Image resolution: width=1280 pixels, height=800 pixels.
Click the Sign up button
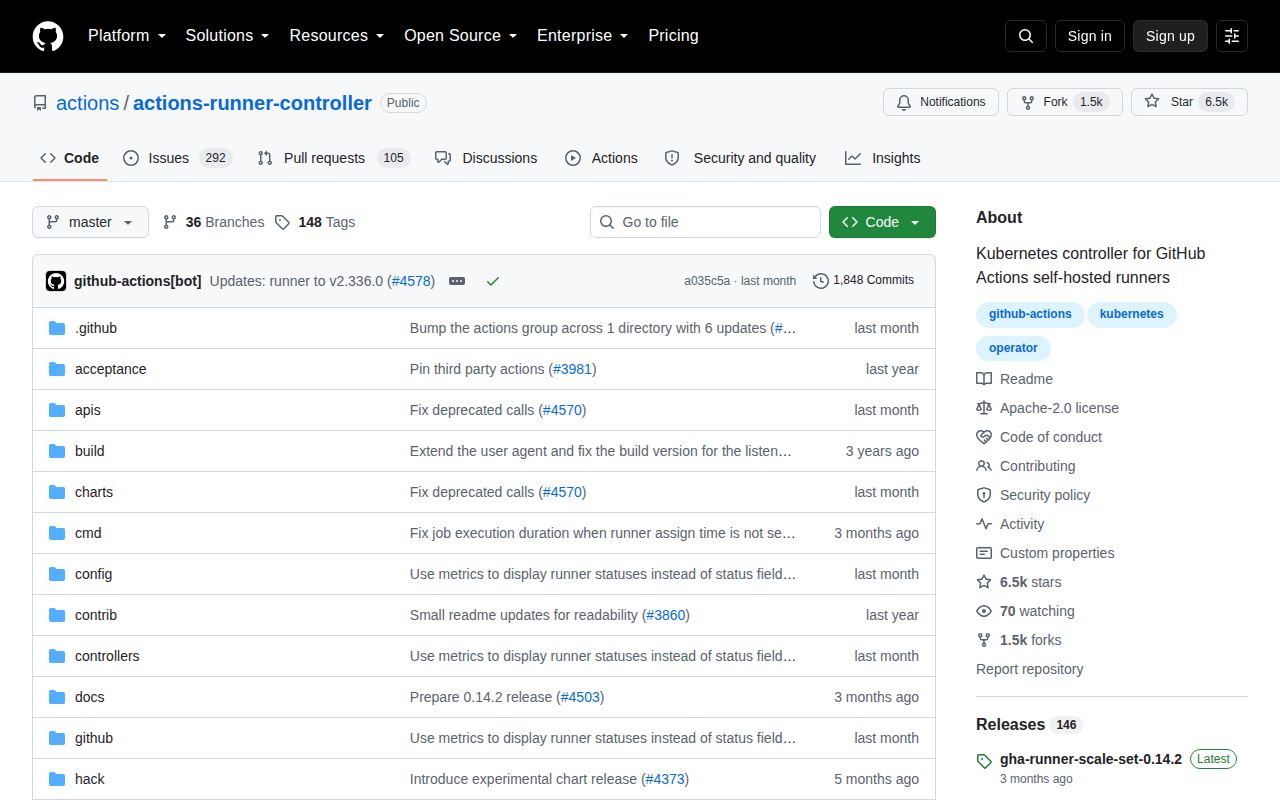tap(1170, 36)
